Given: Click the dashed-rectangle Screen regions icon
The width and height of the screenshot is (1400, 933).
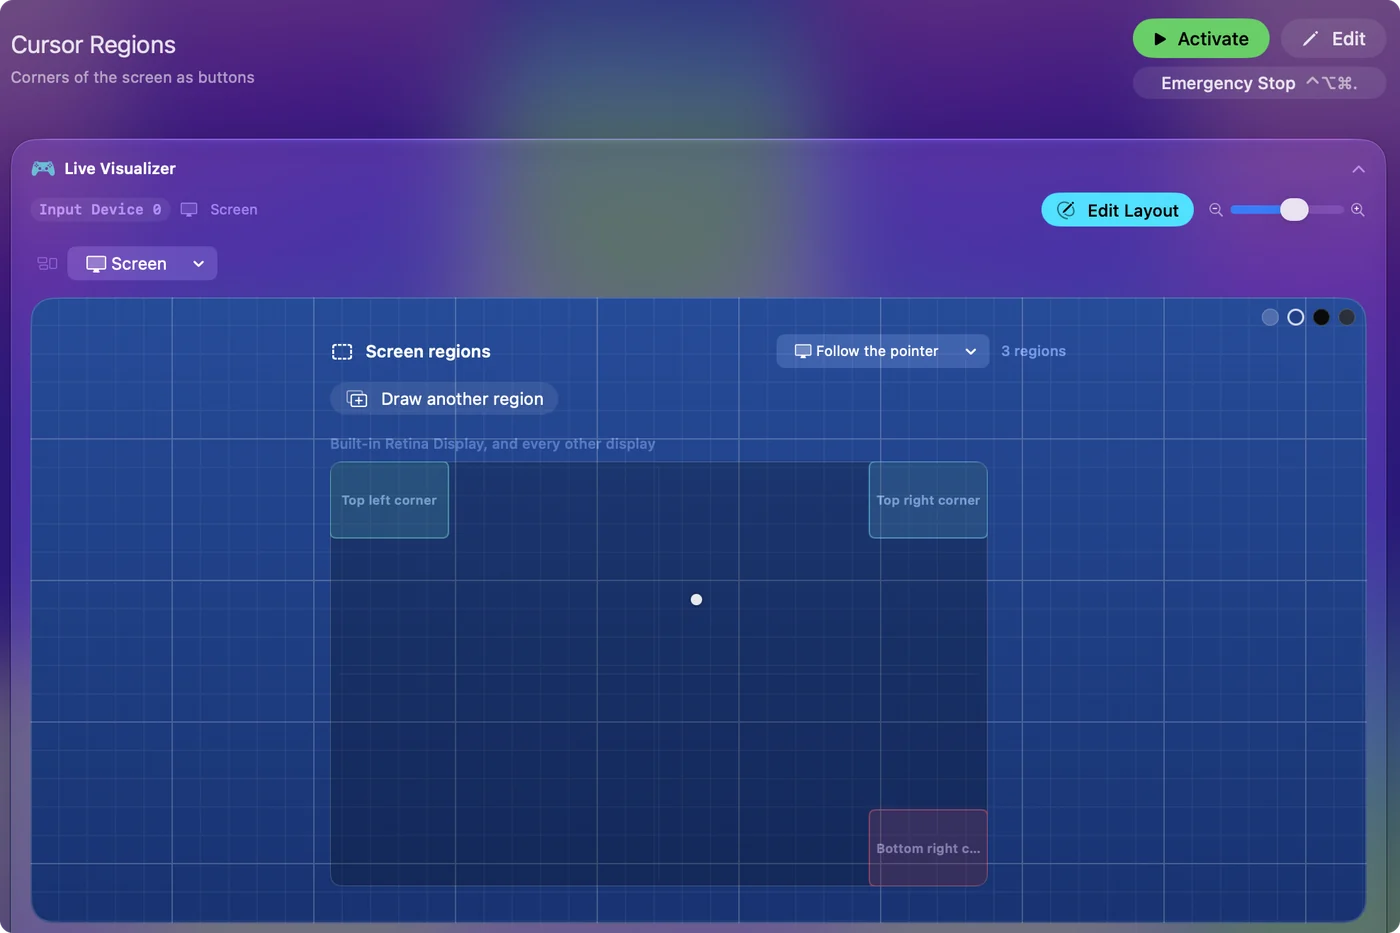Looking at the screenshot, I should tap(342, 352).
